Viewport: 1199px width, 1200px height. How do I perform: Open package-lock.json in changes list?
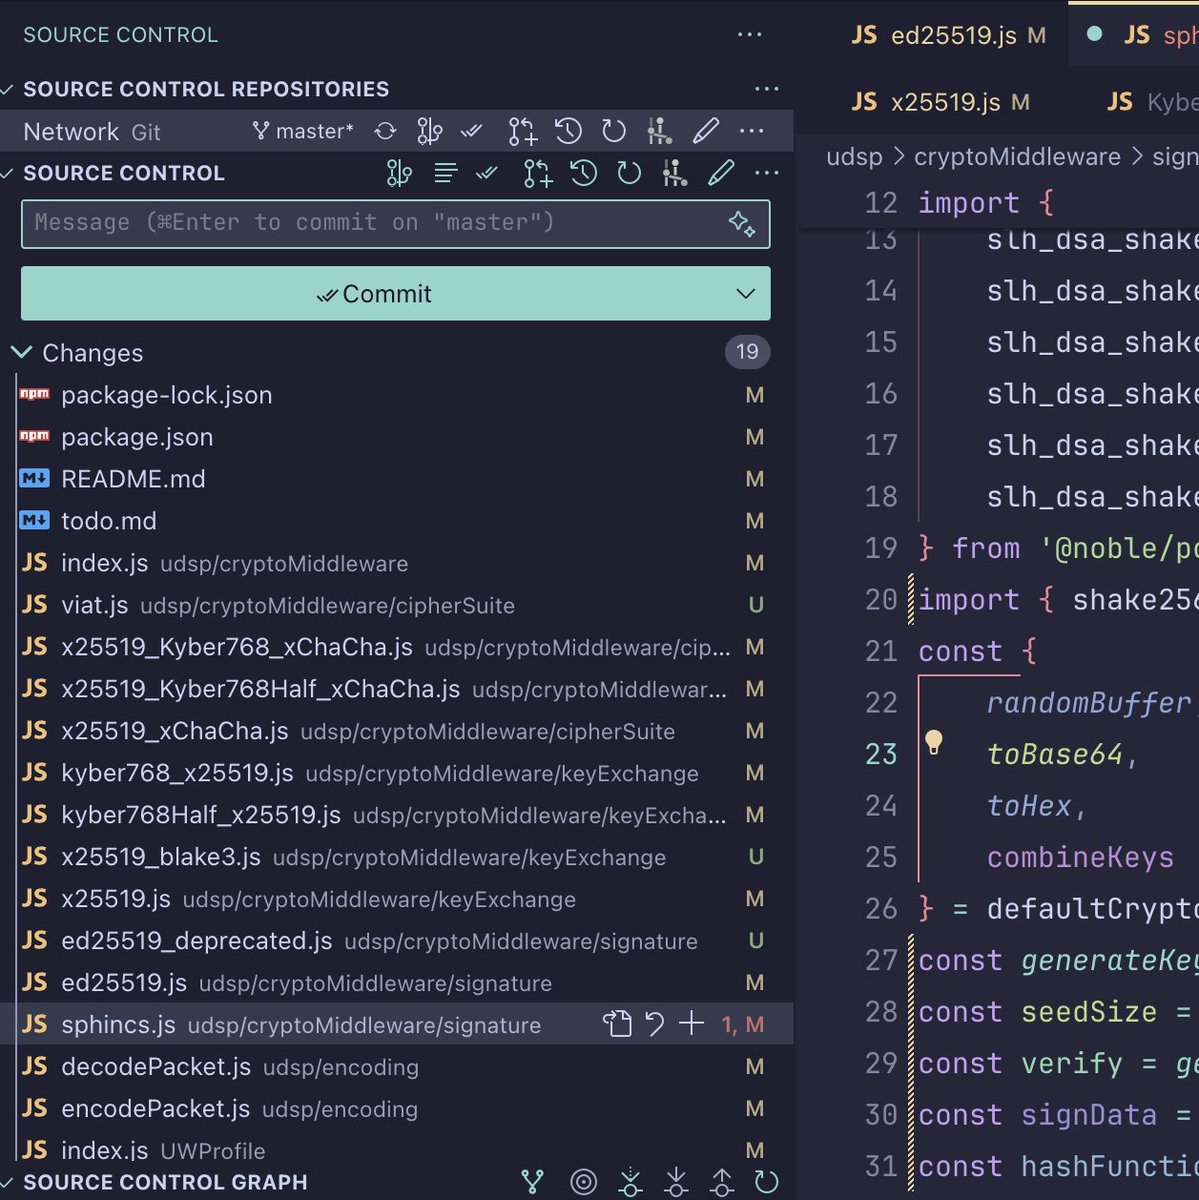click(x=397, y=395)
